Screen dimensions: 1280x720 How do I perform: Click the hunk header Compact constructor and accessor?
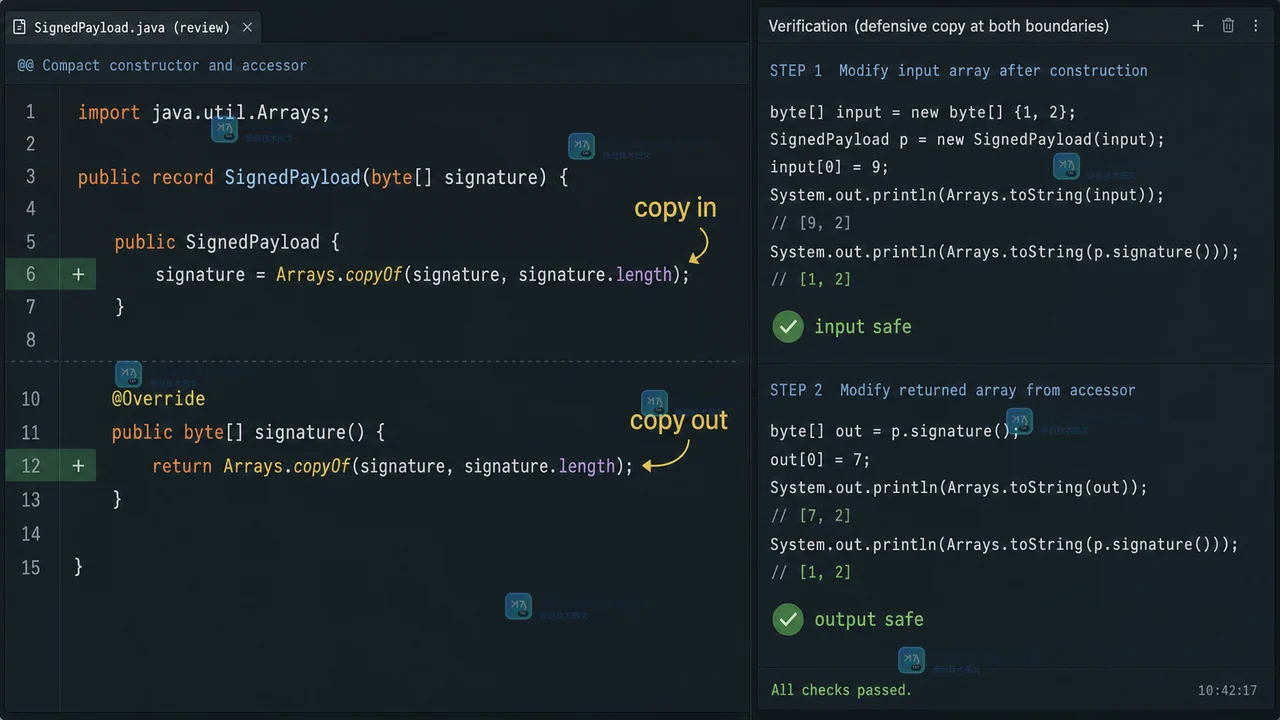(162, 65)
